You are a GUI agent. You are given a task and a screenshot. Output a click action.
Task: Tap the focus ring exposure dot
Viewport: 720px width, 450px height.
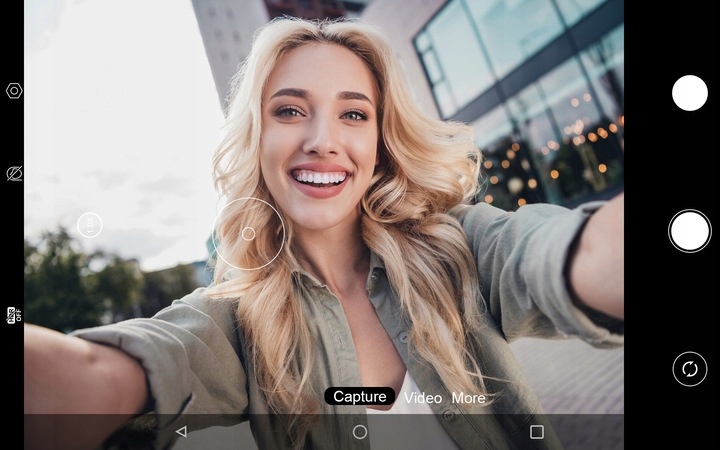pyautogui.click(x=248, y=234)
